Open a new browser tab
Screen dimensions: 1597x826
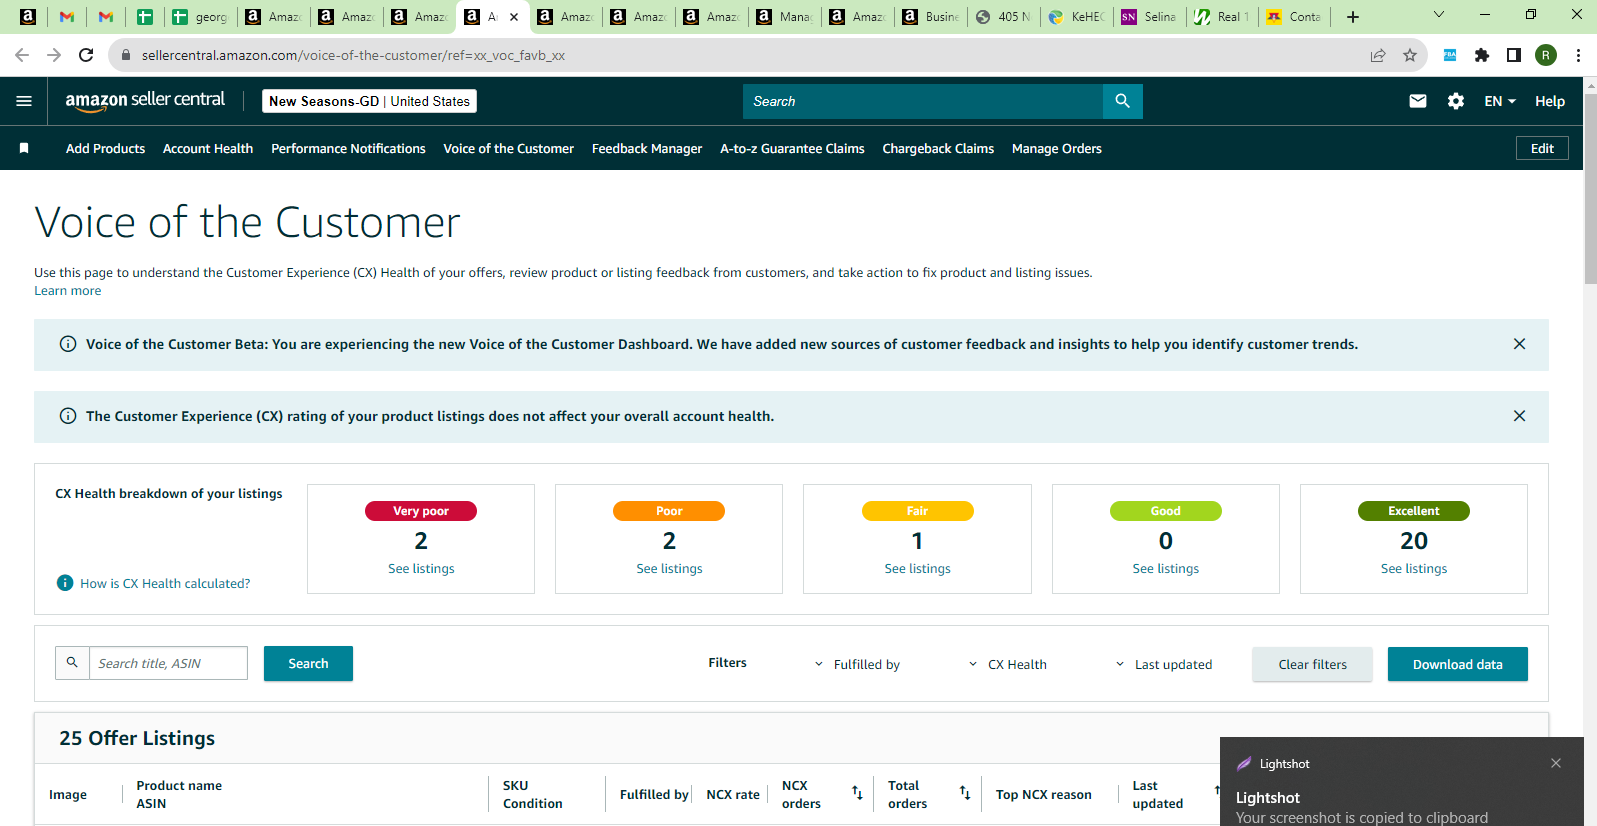[1353, 17]
